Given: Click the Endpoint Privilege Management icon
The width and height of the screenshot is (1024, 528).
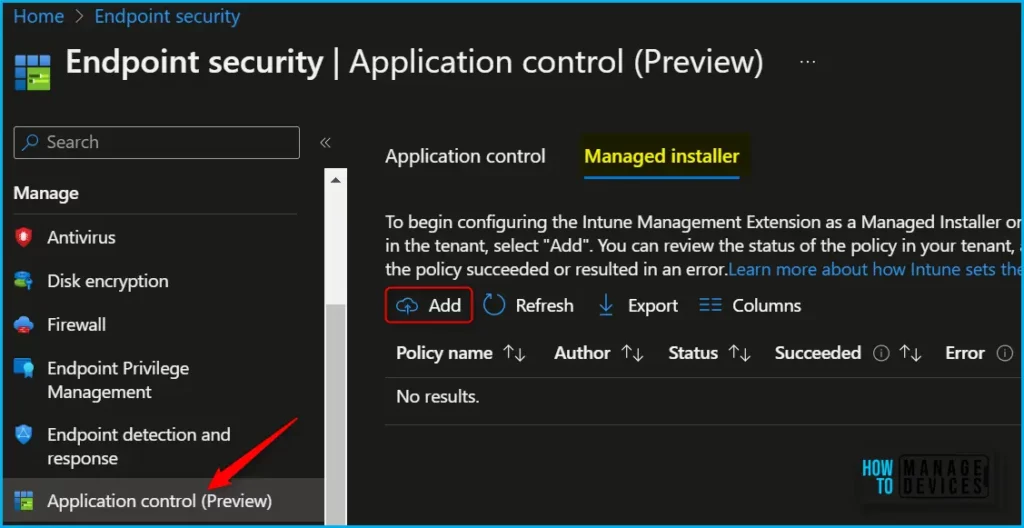Looking at the screenshot, I should [24, 369].
